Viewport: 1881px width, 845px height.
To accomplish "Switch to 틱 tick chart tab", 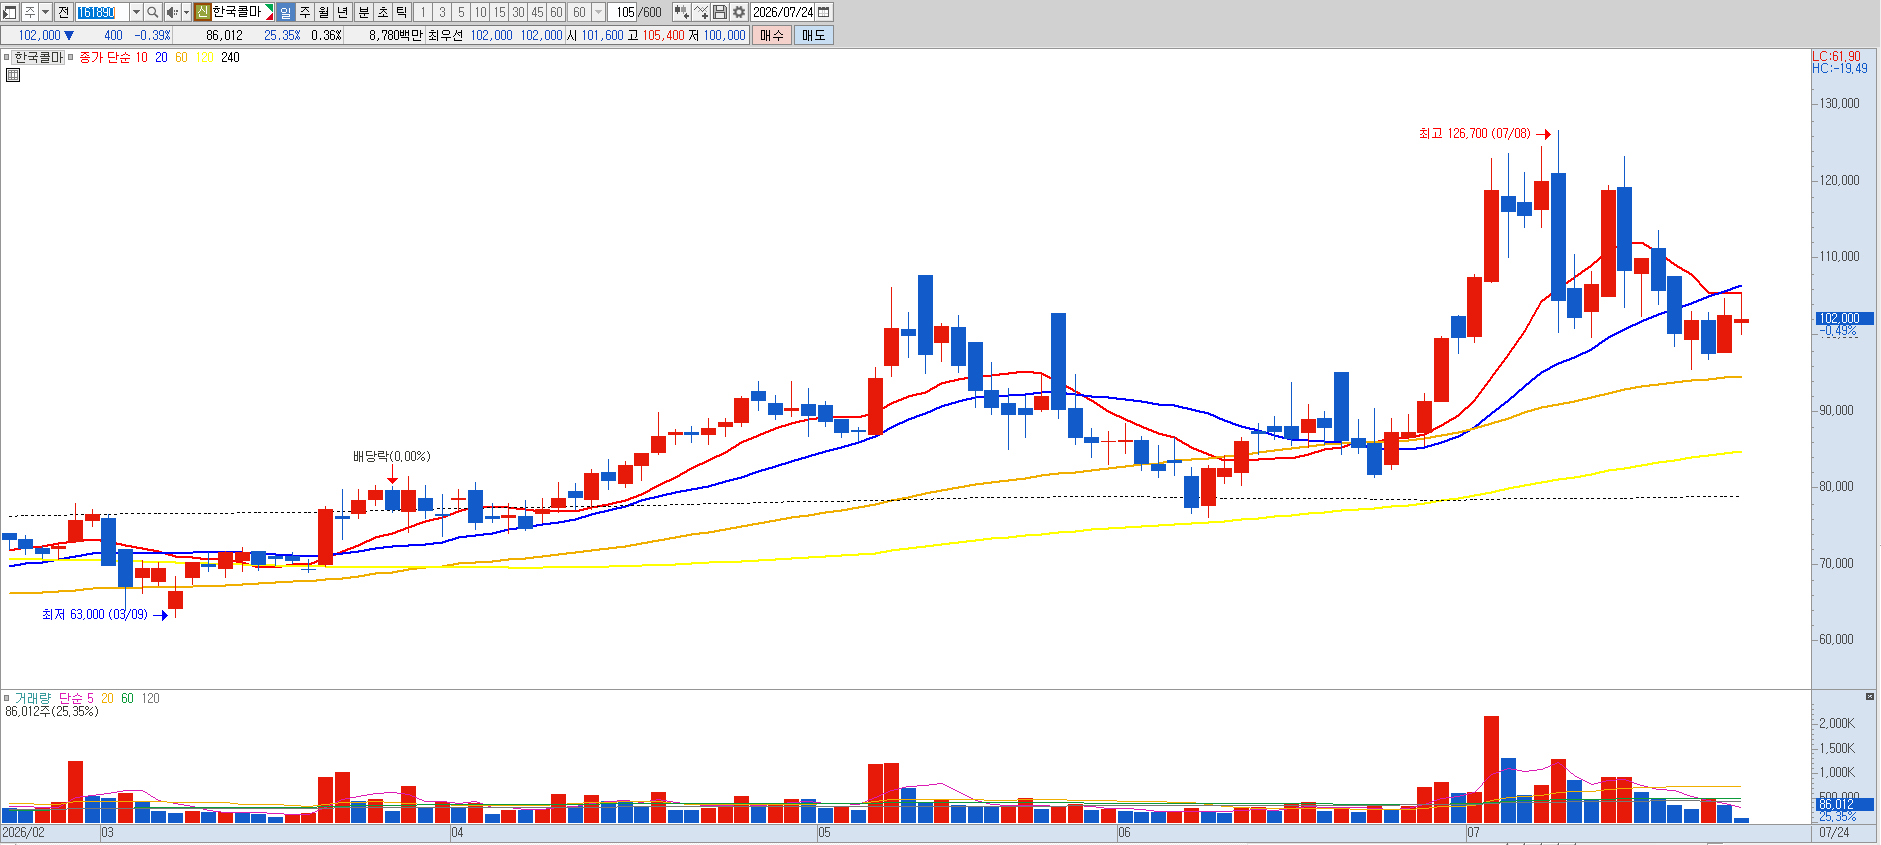I will (x=402, y=12).
